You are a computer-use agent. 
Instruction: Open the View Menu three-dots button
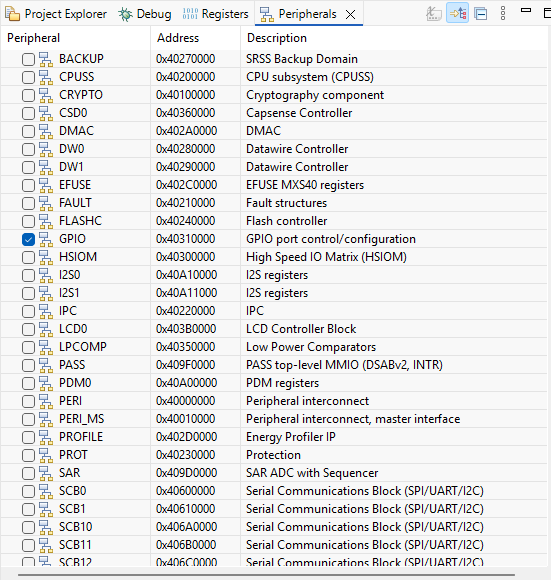pyautogui.click(x=503, y=13)
